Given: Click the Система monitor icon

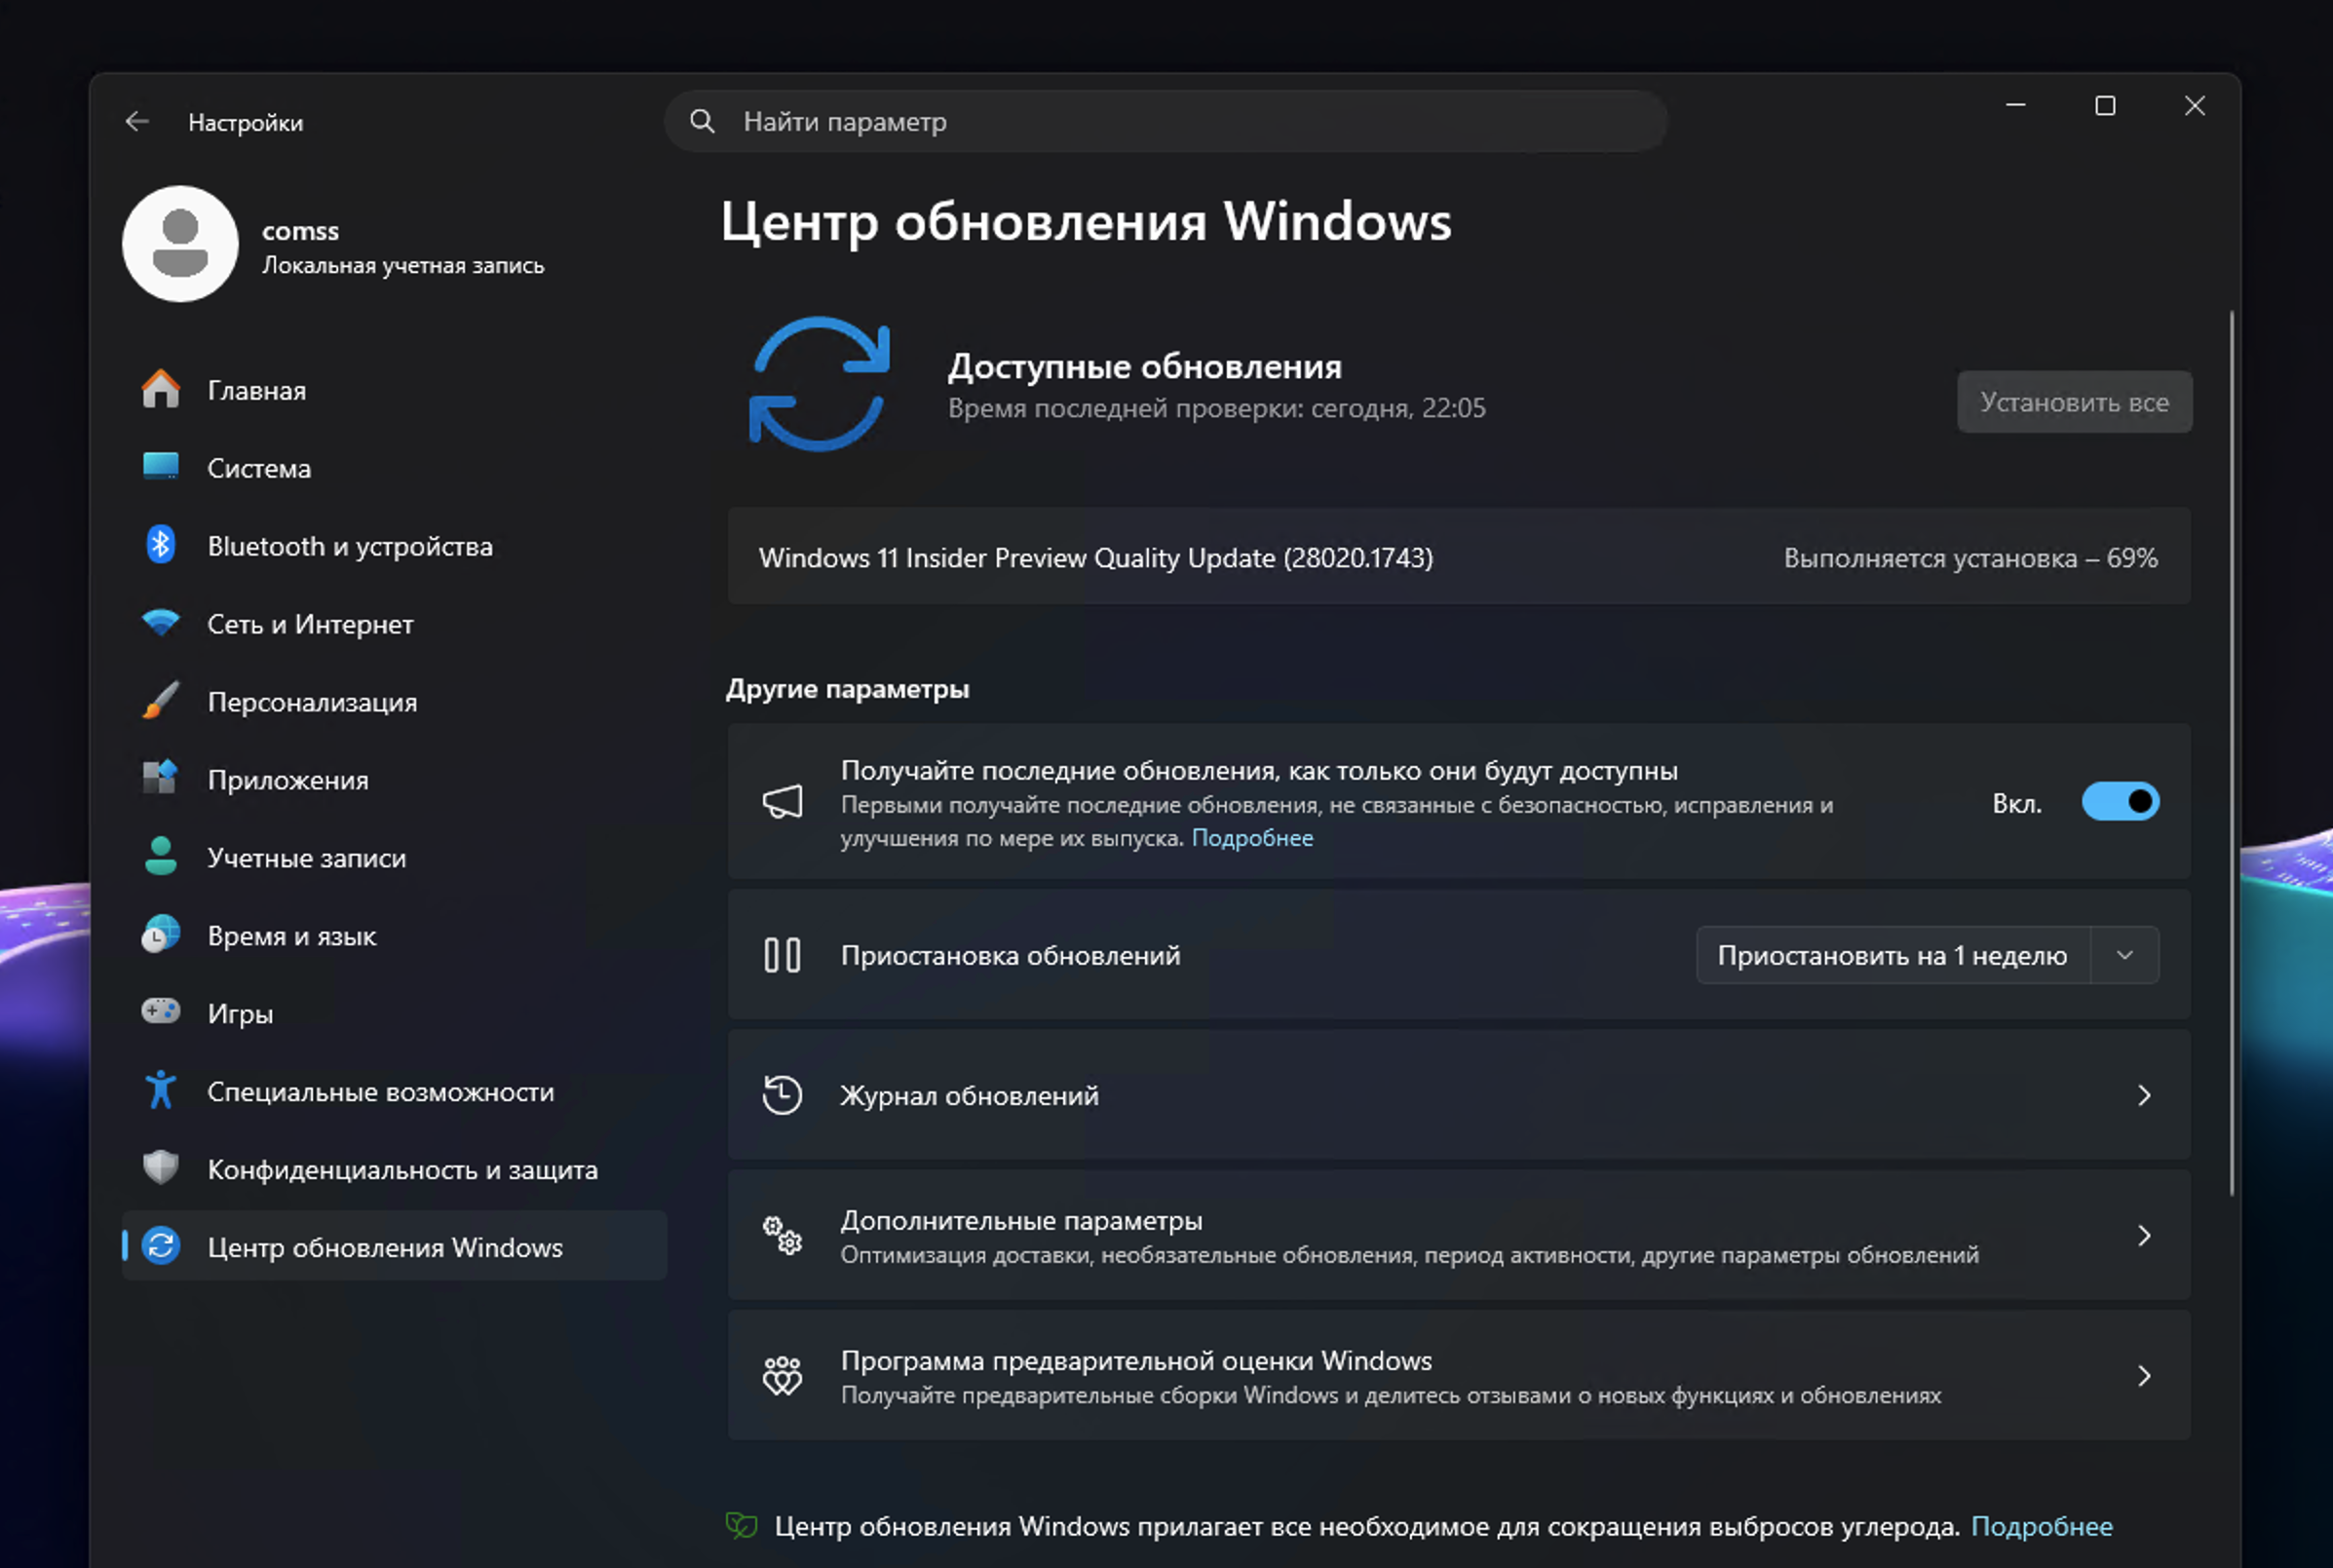Looking at the screenshot, I should pyautogui.click(x=161, y=467).
